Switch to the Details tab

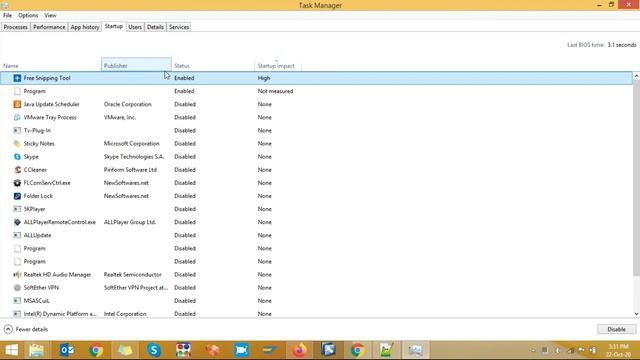(155, 27)
